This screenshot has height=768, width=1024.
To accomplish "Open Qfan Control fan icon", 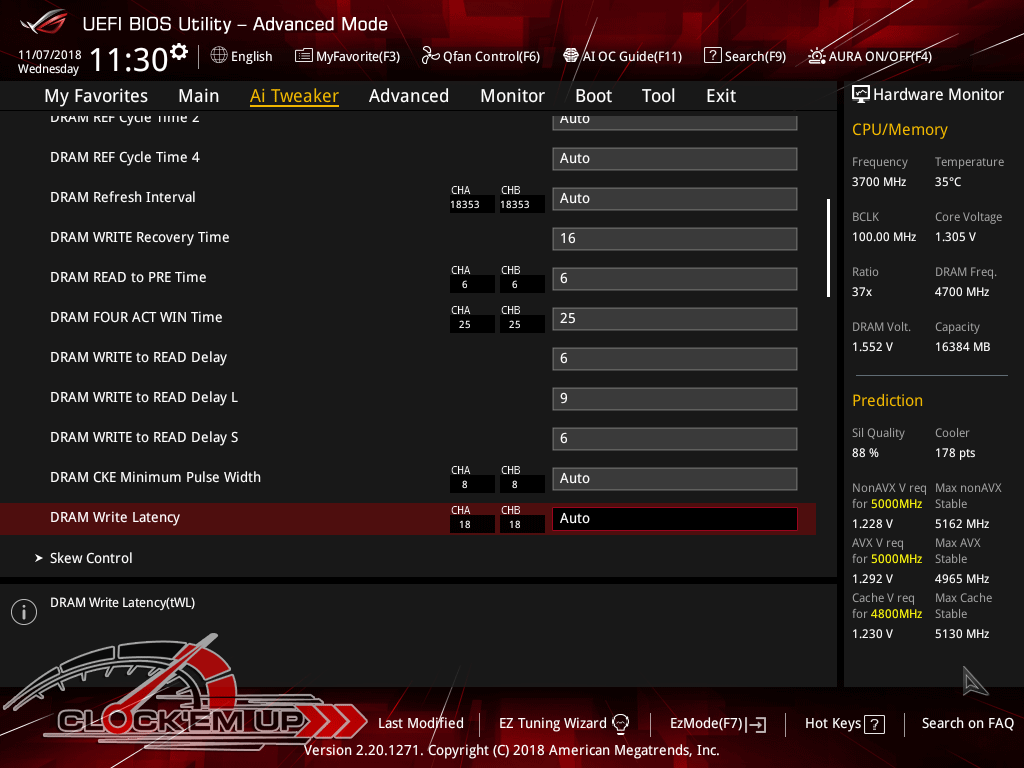I will [430, 56].
